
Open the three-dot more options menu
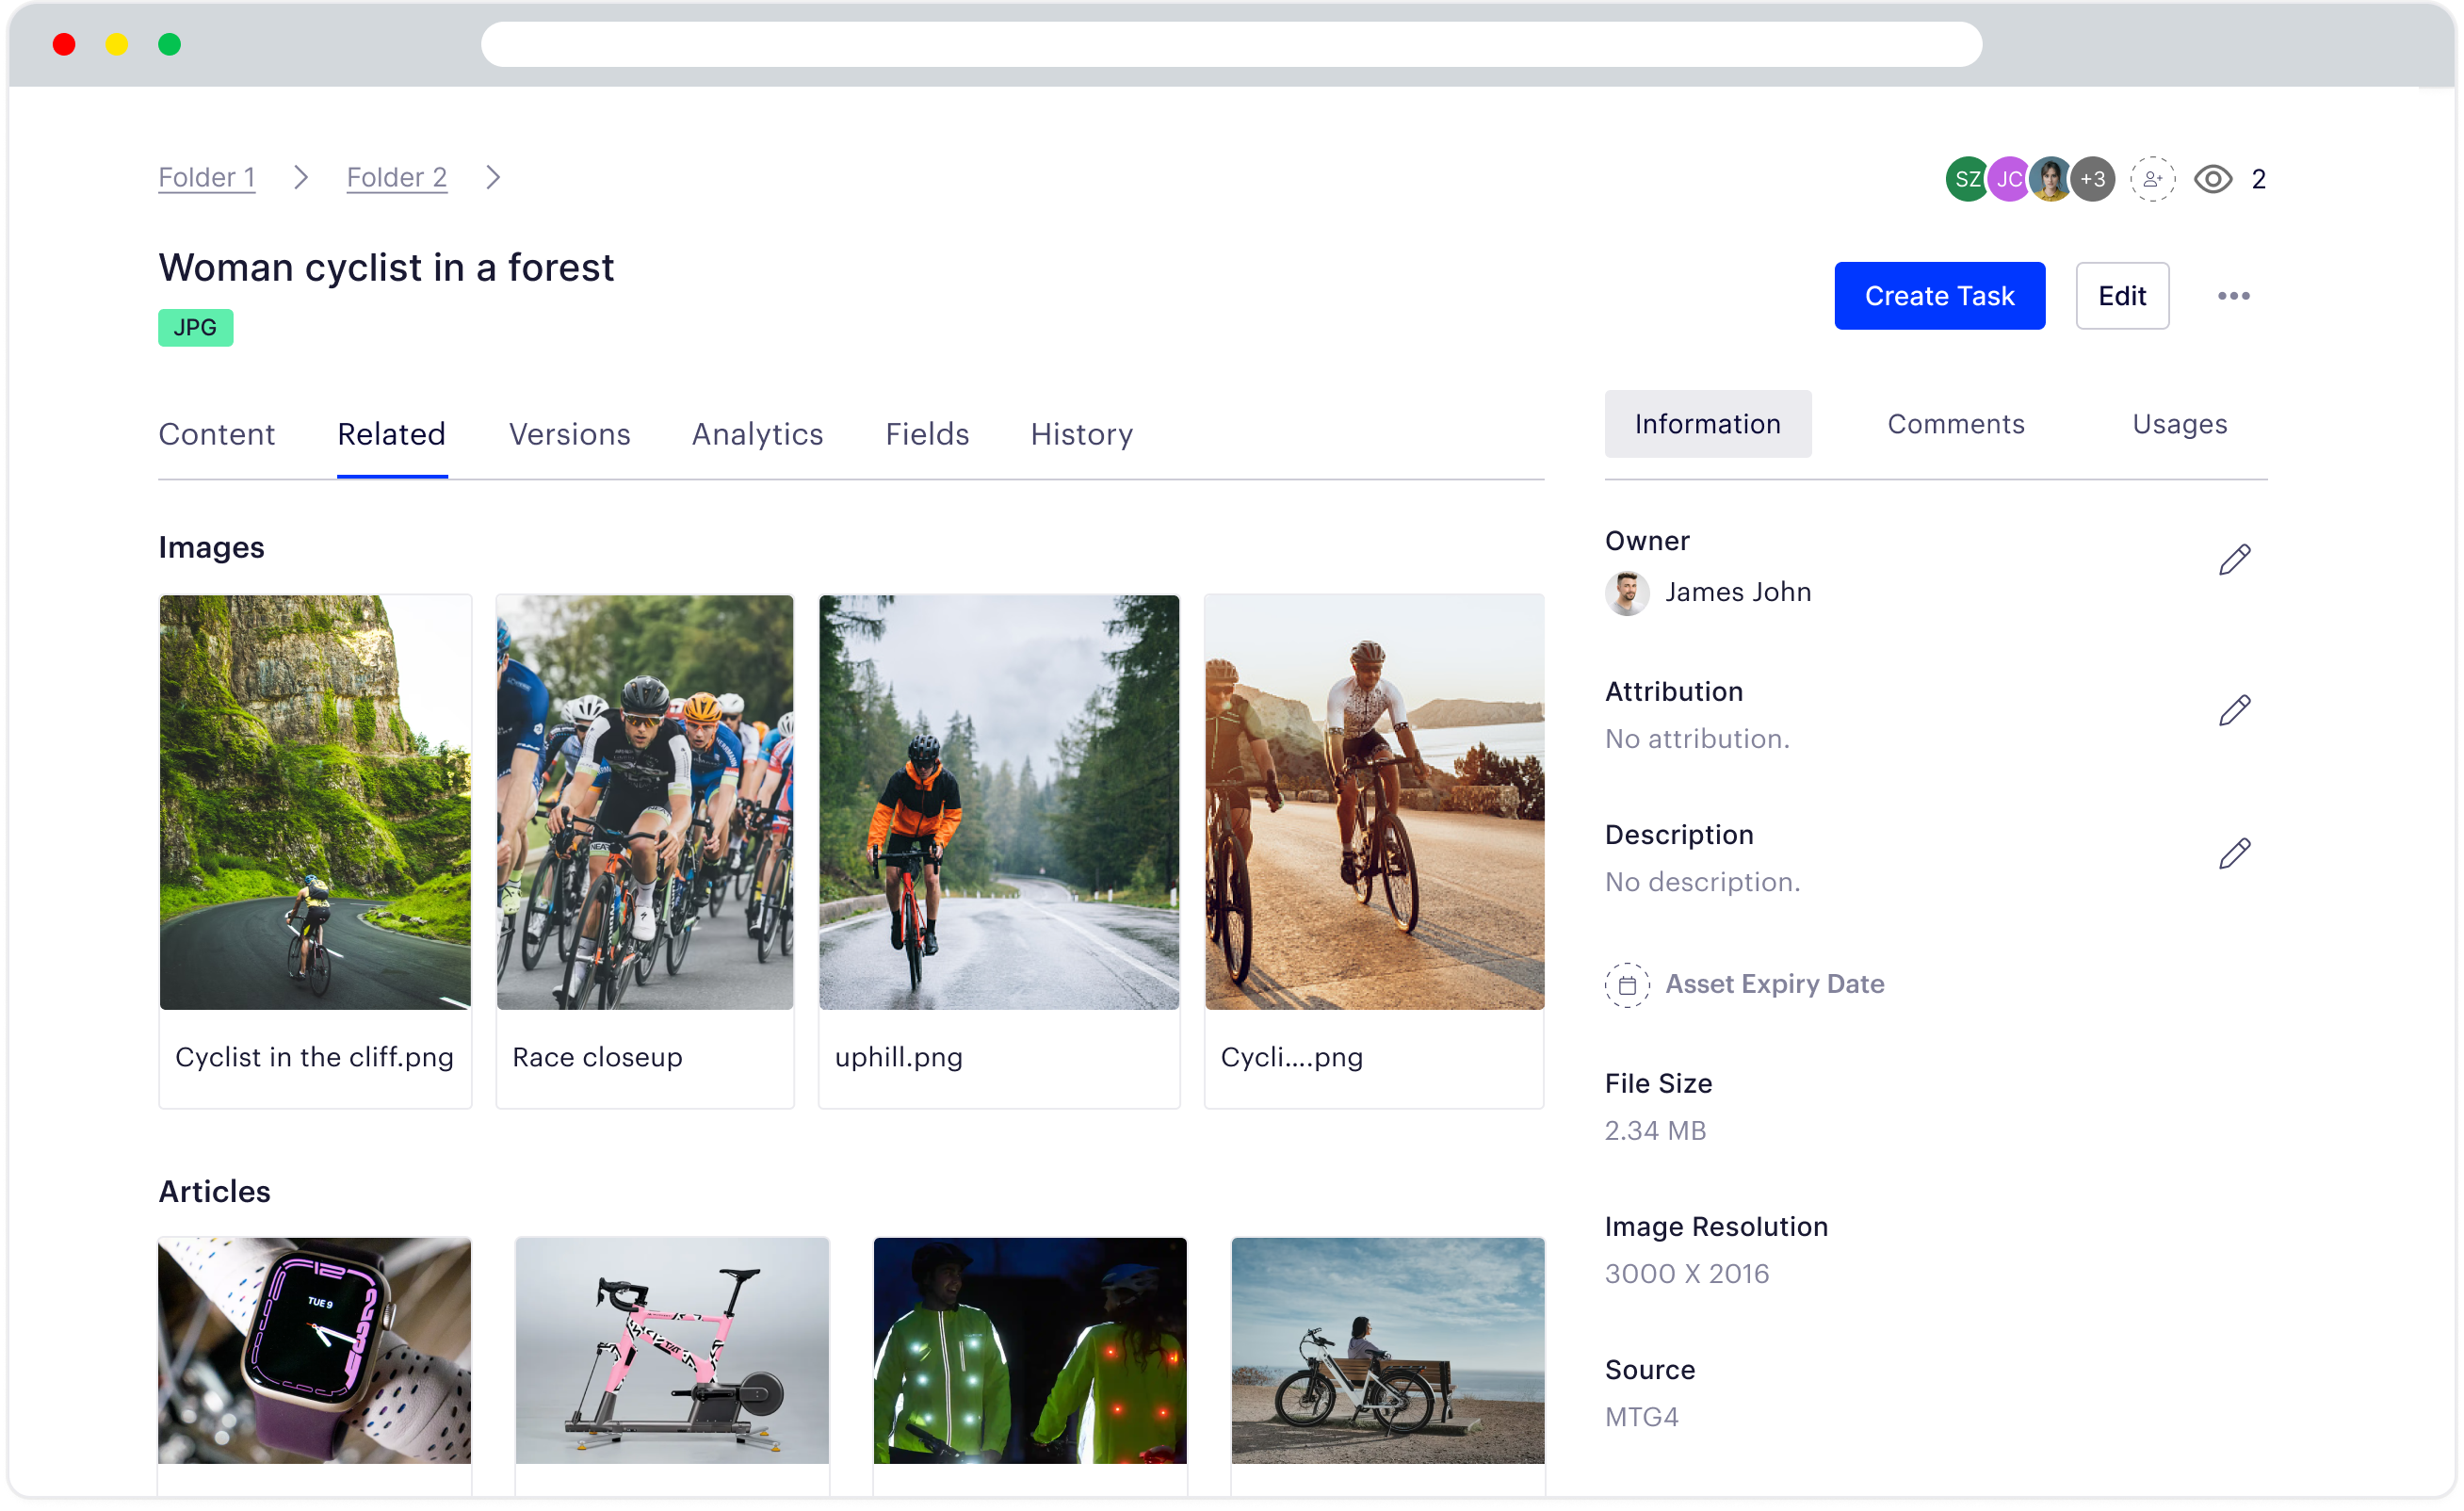tap(2233, 296)
